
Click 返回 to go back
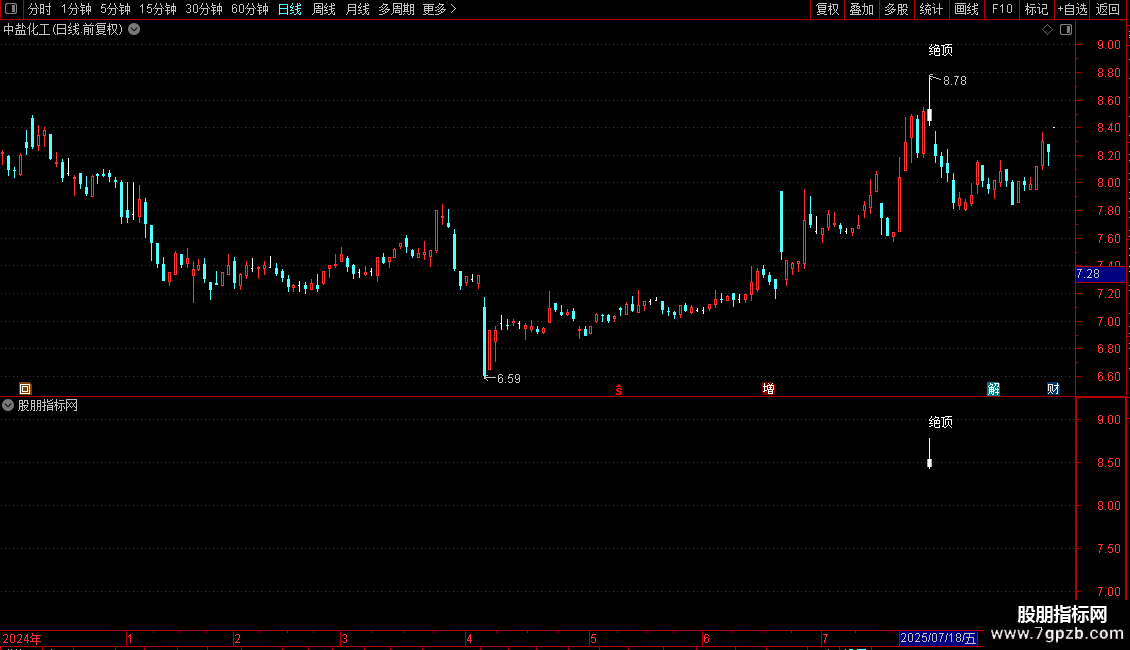click(1108, 9)
